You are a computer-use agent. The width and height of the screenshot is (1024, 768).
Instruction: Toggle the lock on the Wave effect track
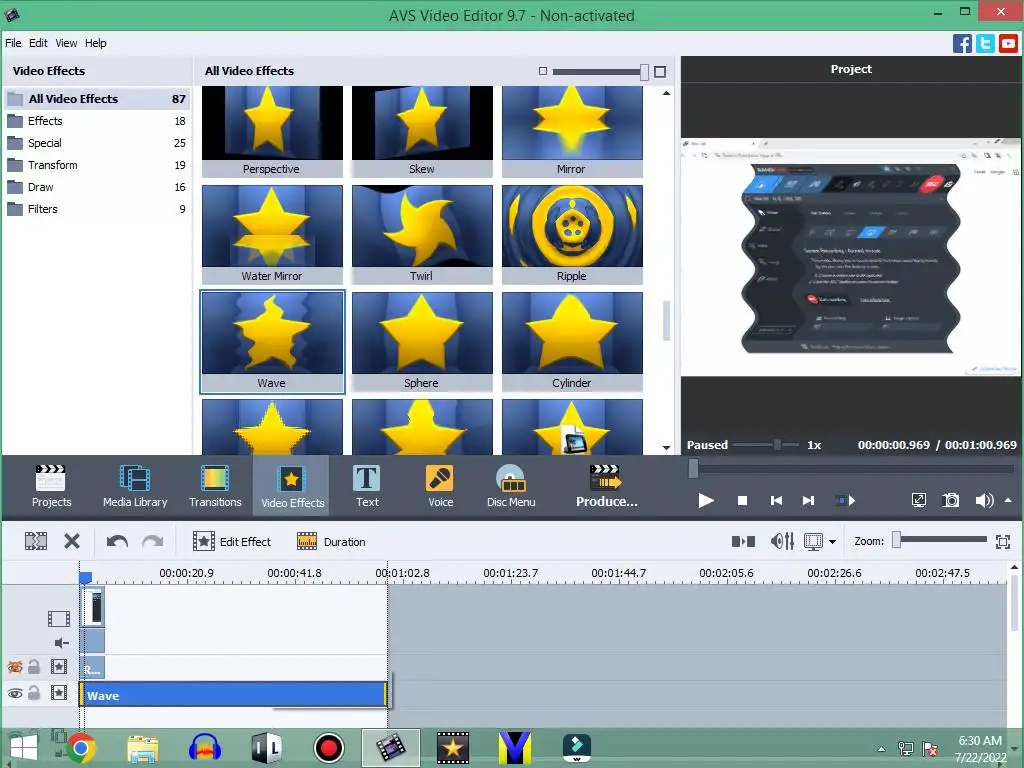click(x=34, y=693)
